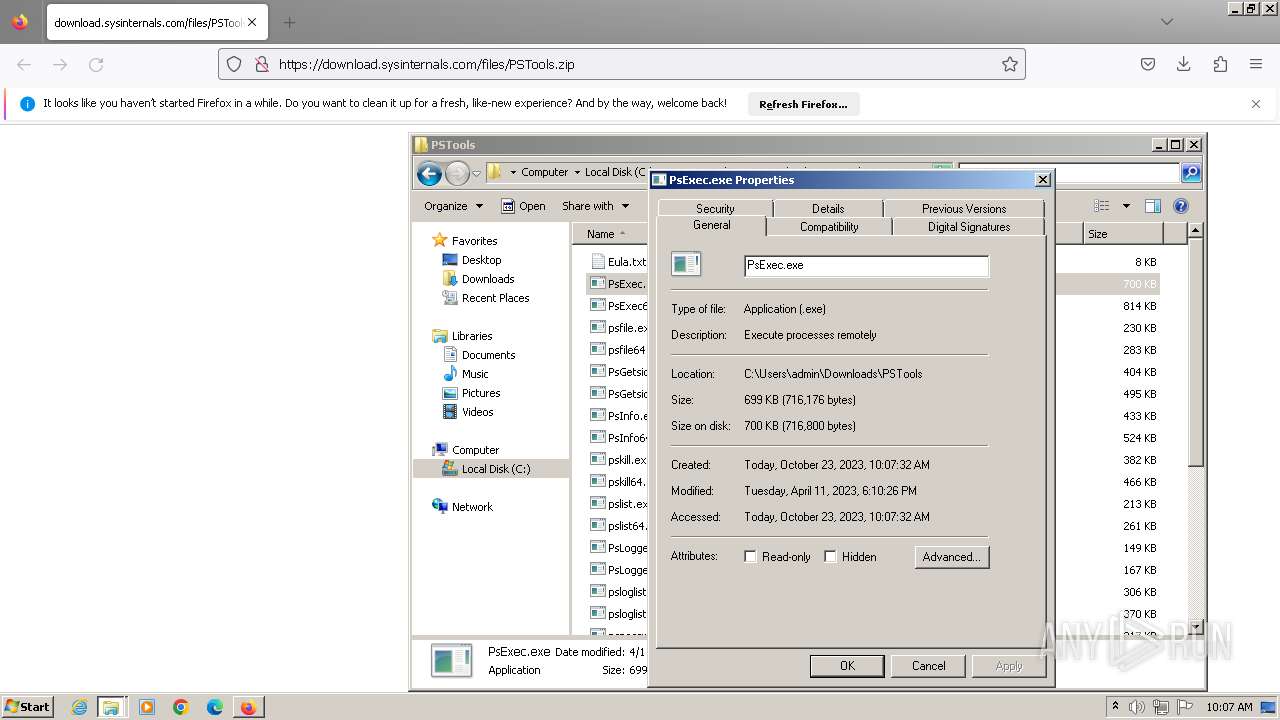This screenshot has width=1280, height=720.
Task: Click Explorer search button icon
Action: [1190, 173]
